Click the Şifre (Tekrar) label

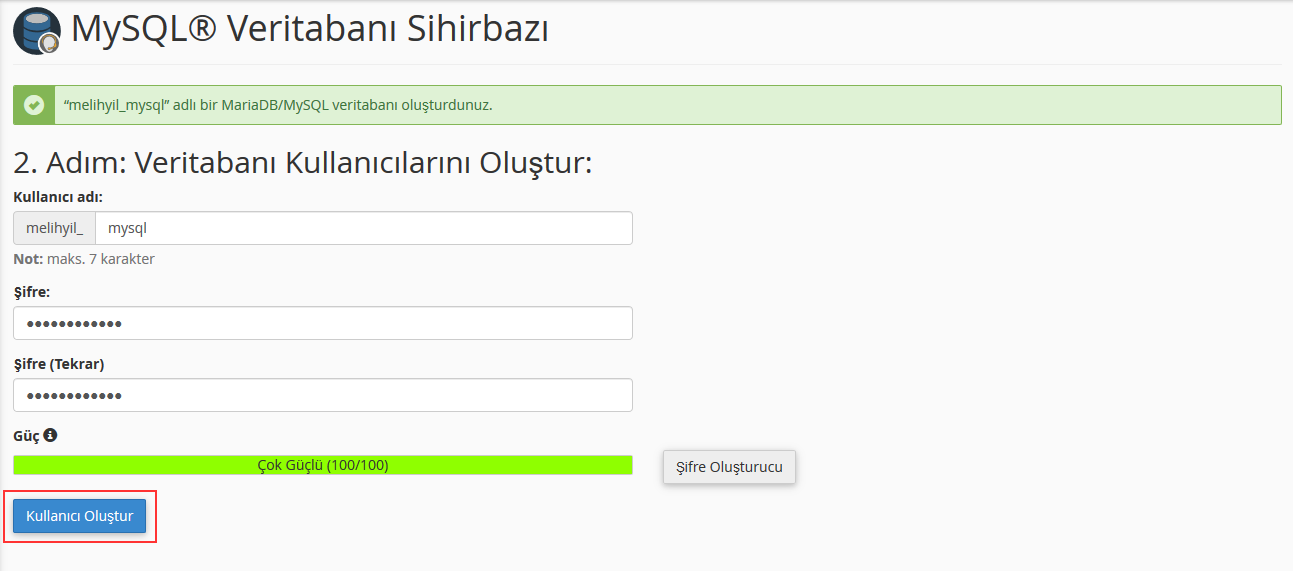coord(59,364)
